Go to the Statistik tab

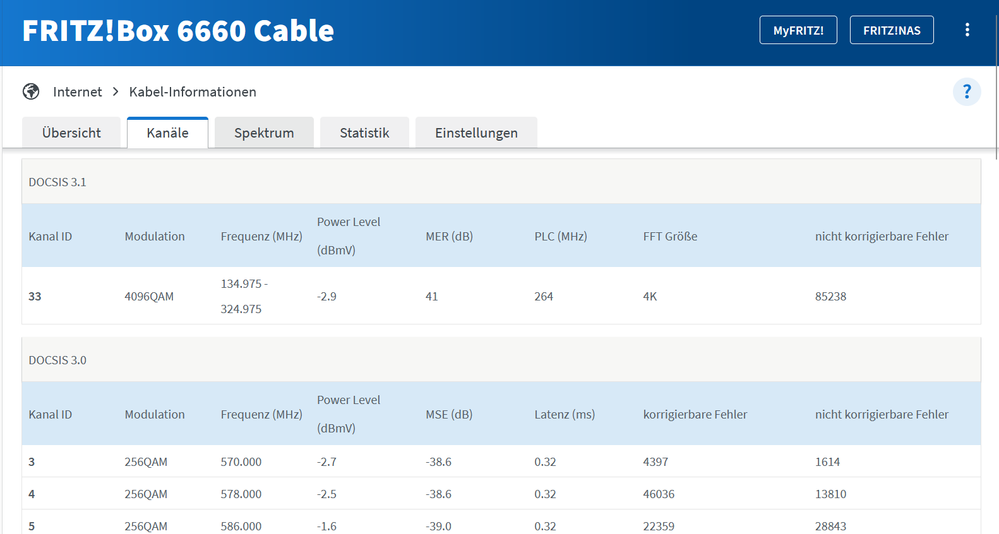click(364, 133)
